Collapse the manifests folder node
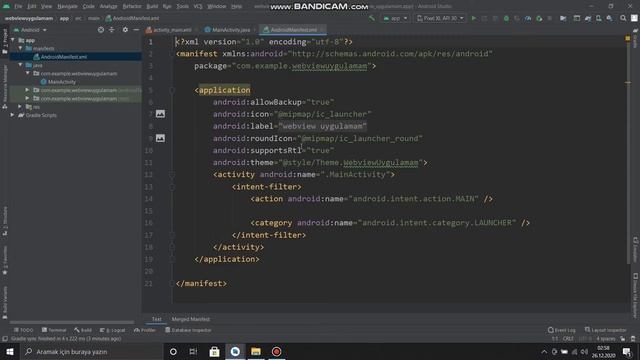Screen dimensions: 640x360 pyautogui.click(x=20, y=48)
